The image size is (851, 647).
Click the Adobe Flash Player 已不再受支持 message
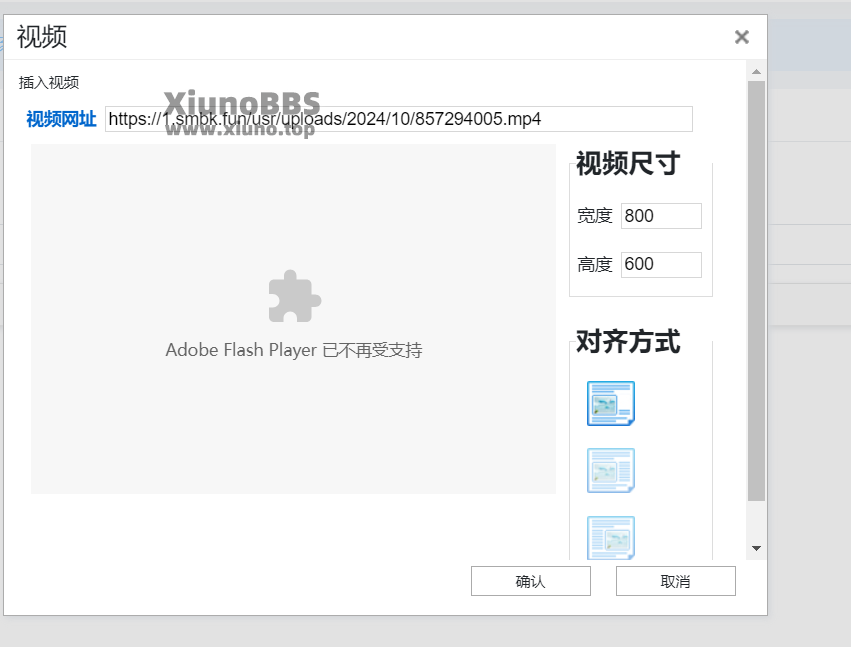(x=294, y=350)
